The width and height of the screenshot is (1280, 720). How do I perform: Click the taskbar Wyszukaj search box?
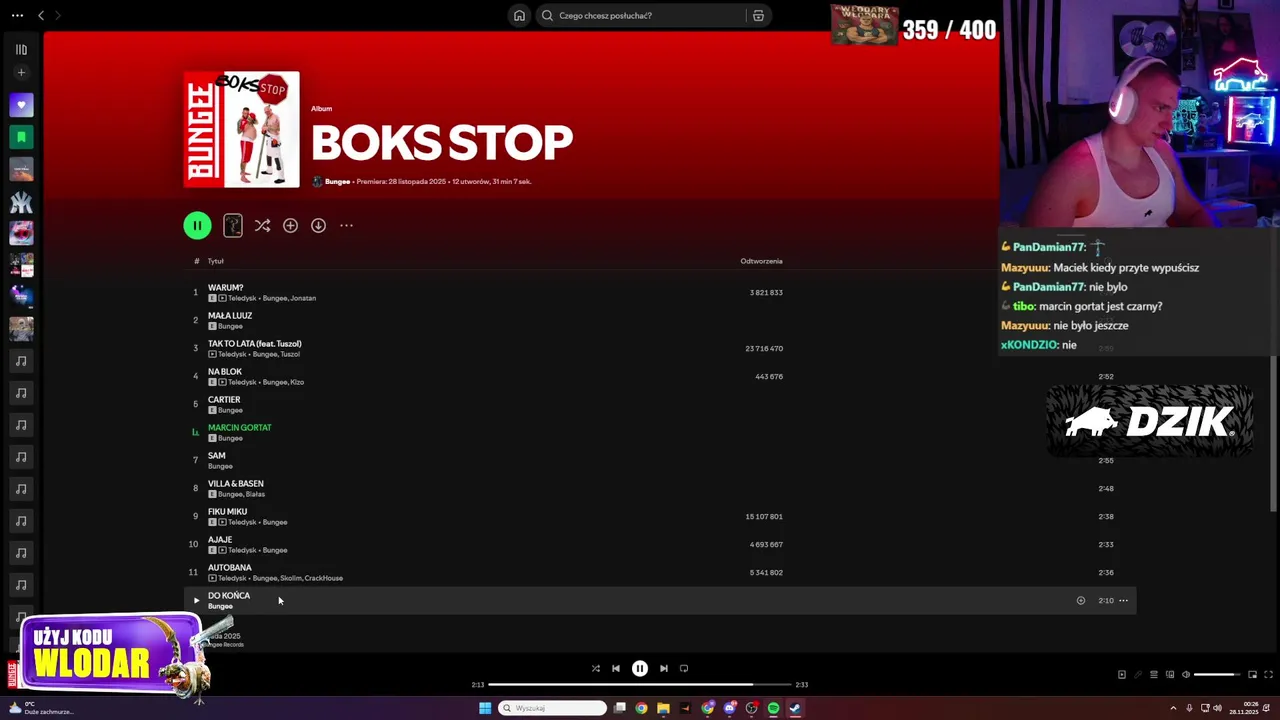click(x=553, y=708)
